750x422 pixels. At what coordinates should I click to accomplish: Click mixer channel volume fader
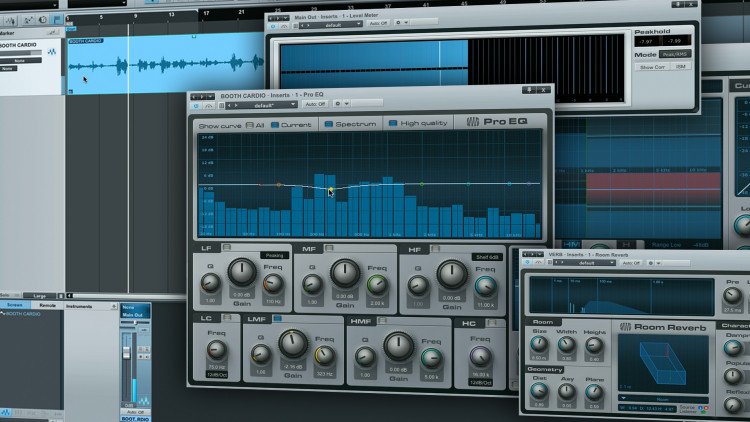coord(126,353)
